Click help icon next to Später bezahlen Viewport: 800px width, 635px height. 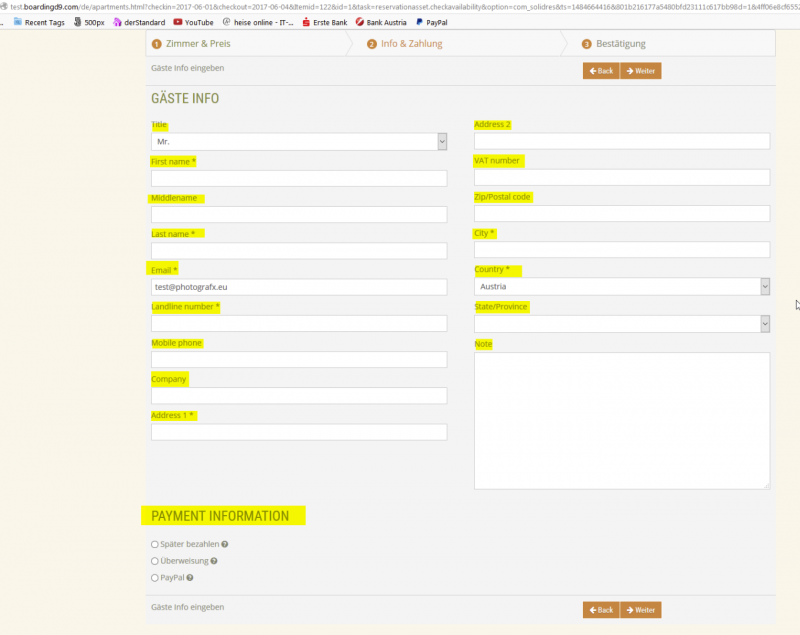coord(225,545)
